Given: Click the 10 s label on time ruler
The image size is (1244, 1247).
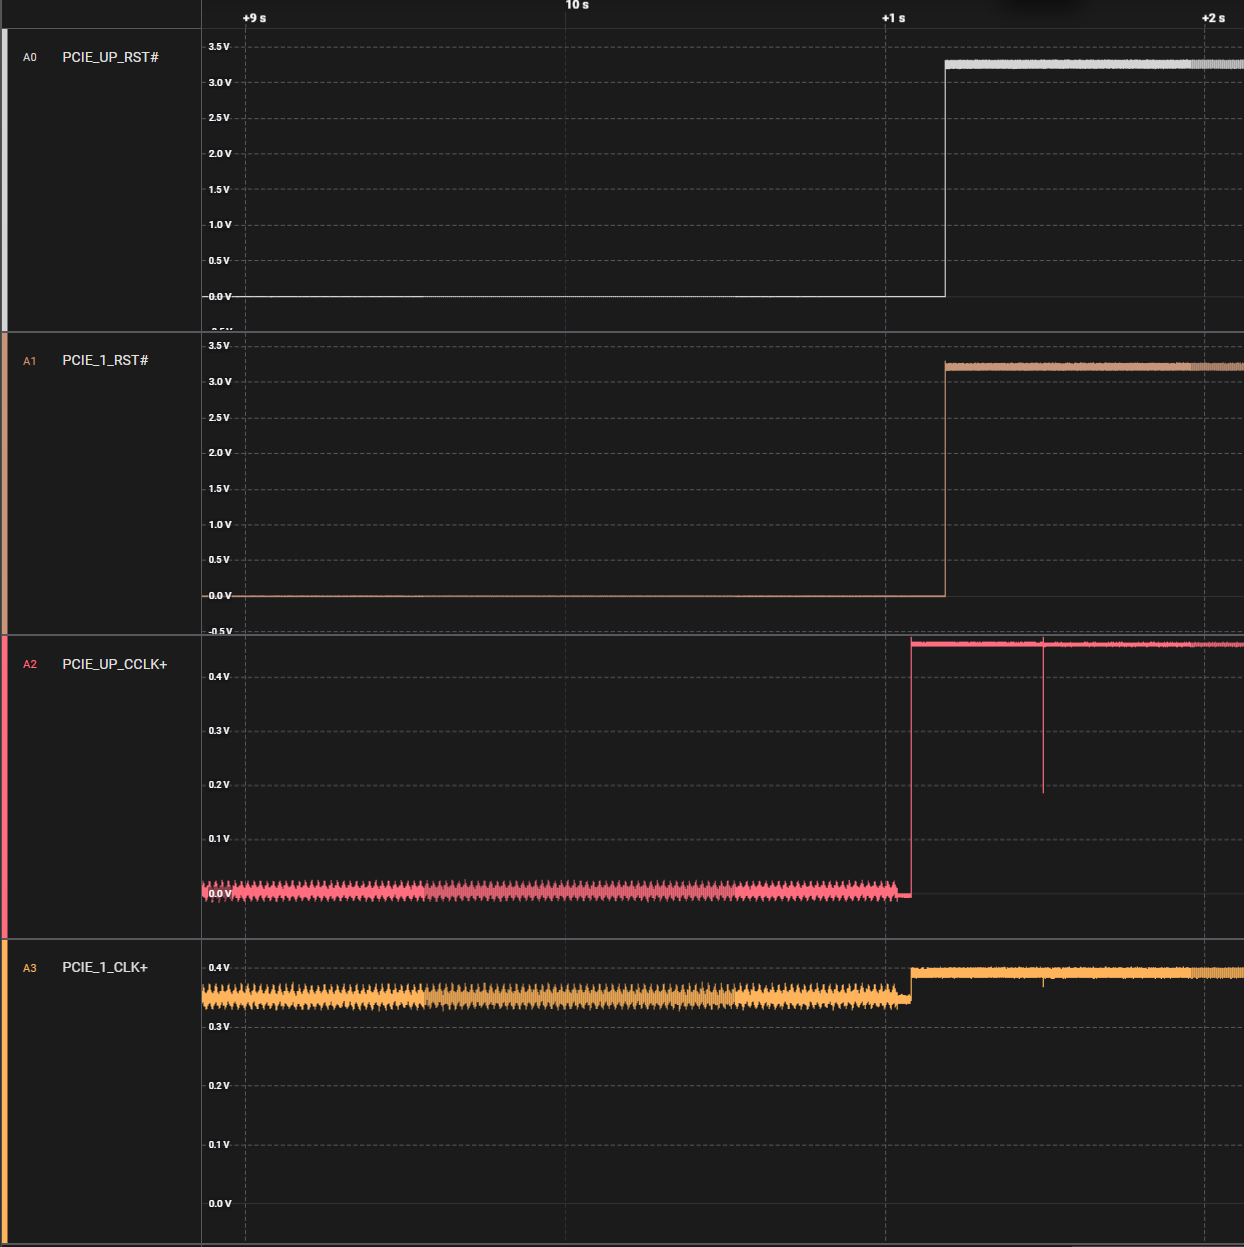Looking at the screenshot, I should click(x=577, y=6).
